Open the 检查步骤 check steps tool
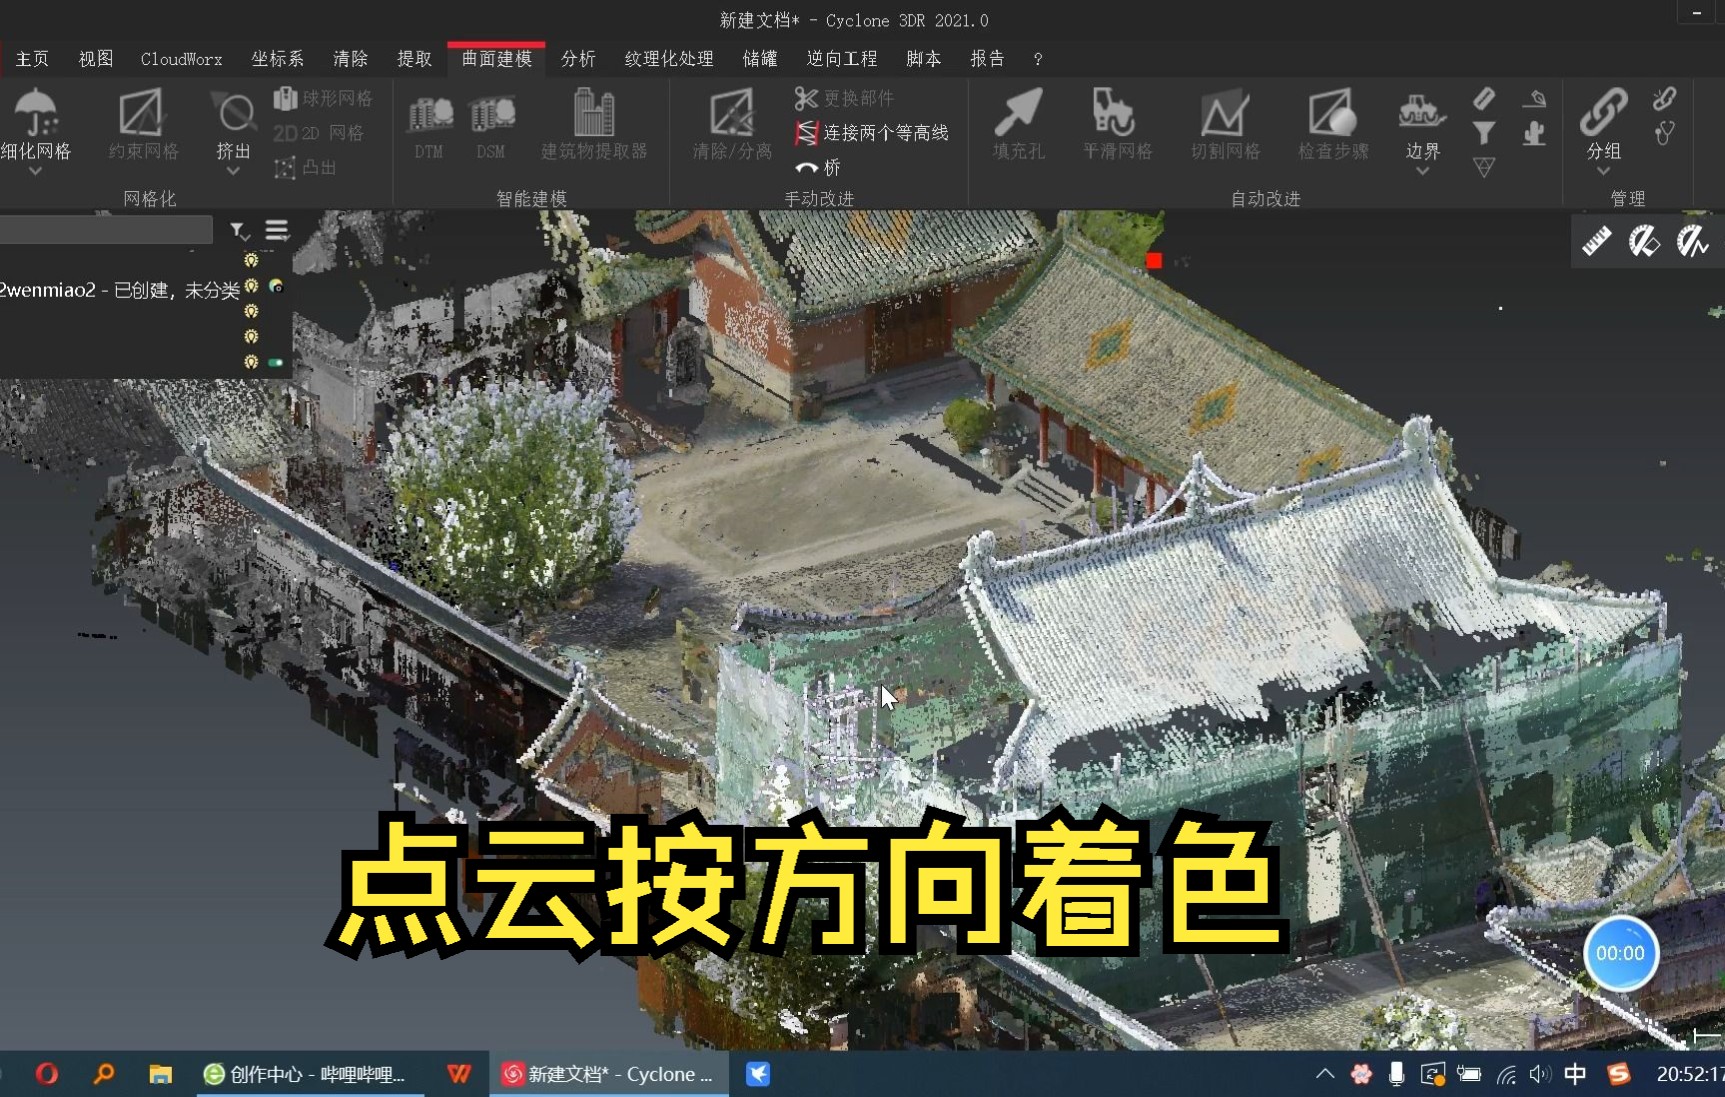The width and height of the screenshot is (1725, 1097). click(1333, 125)
